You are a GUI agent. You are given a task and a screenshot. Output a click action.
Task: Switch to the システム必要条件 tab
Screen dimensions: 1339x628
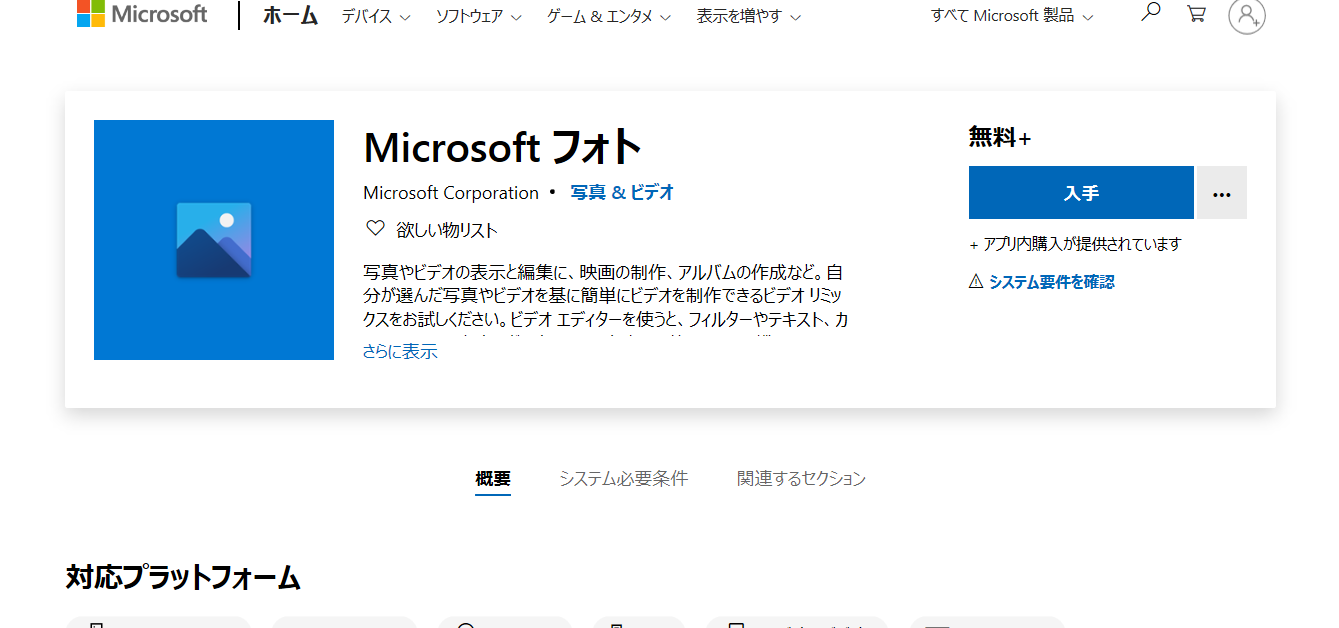point(623,479)
